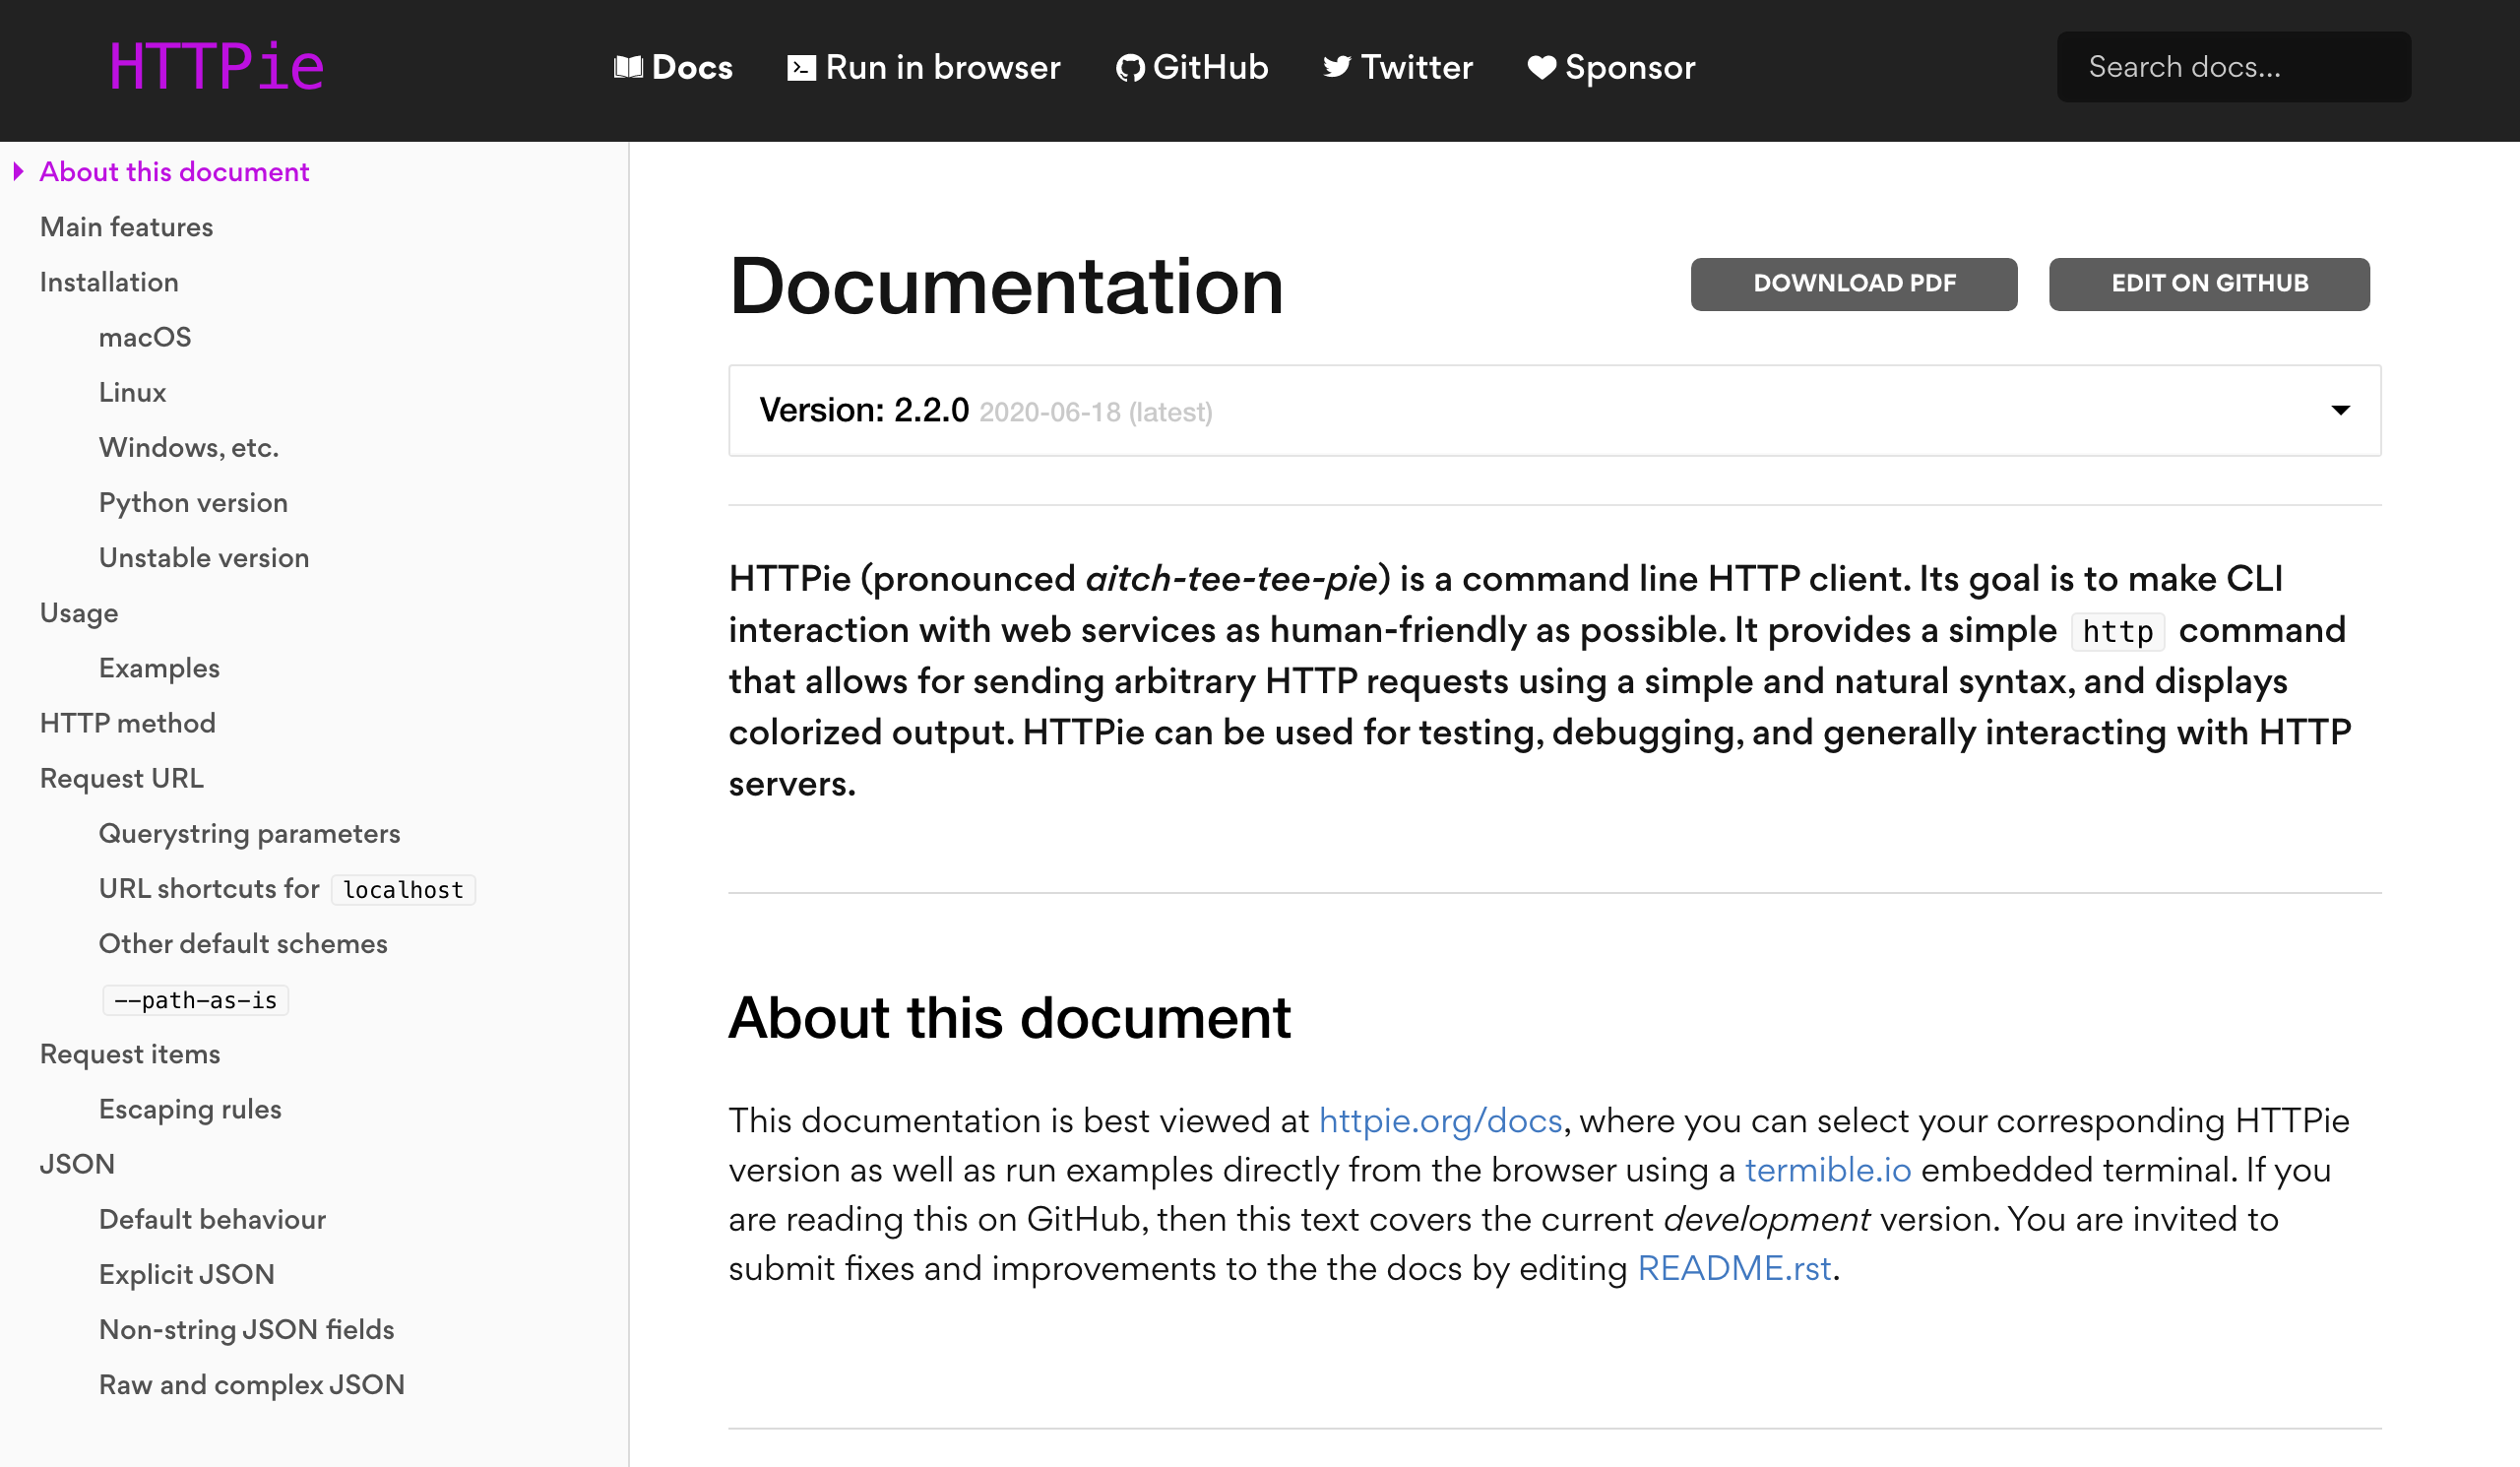Click the Twitter bird icon
Viewport: 2520px width, 1467px height.
pos(1337,67)
